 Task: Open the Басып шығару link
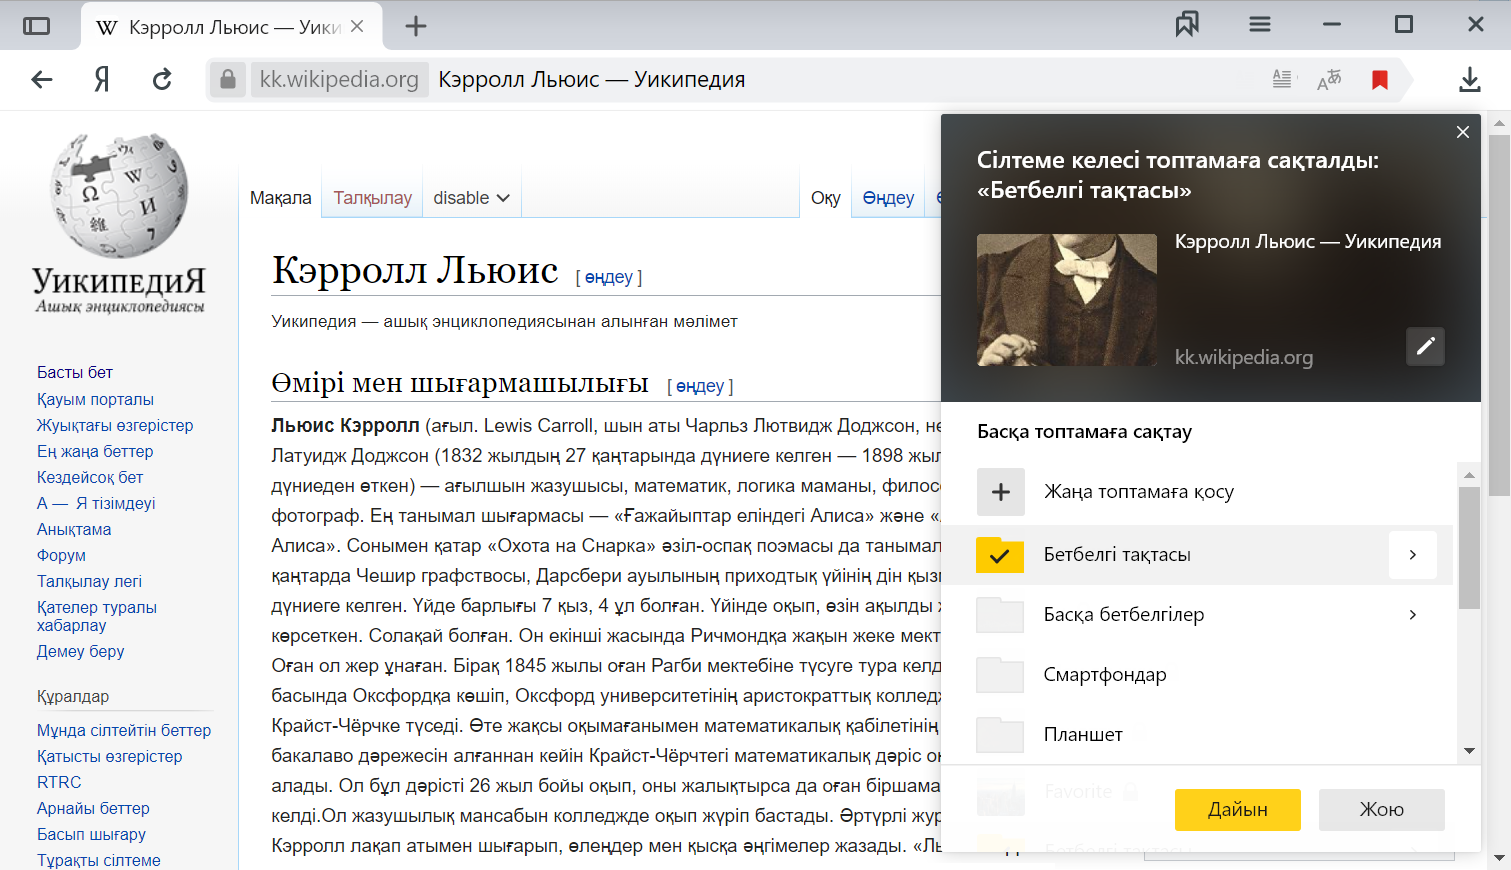point(91,834)
